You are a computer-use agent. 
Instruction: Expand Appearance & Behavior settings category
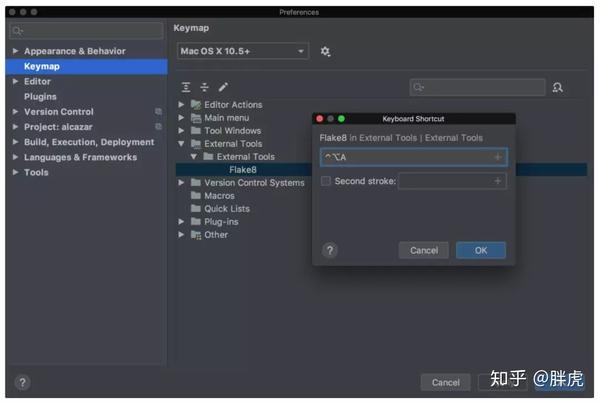coord(15,51)
